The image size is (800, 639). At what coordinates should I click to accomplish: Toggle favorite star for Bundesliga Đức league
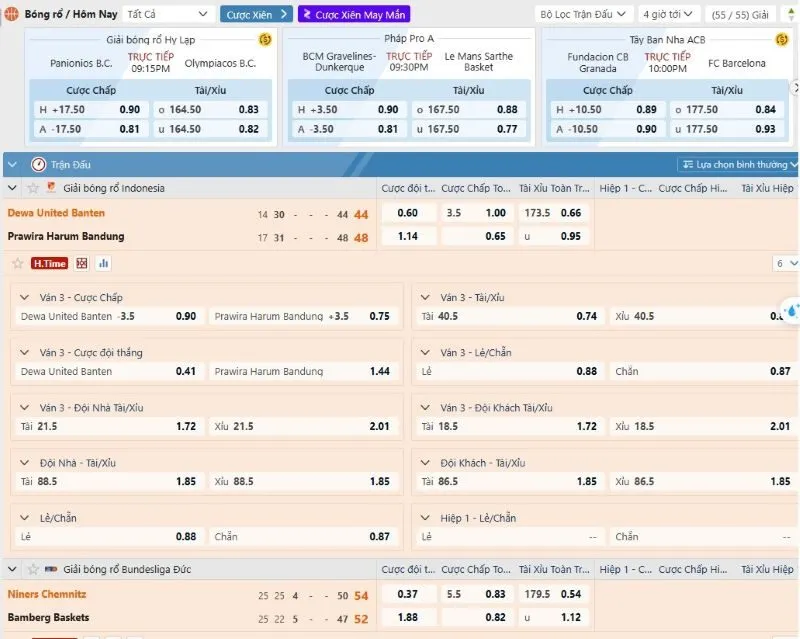point(33,569)
